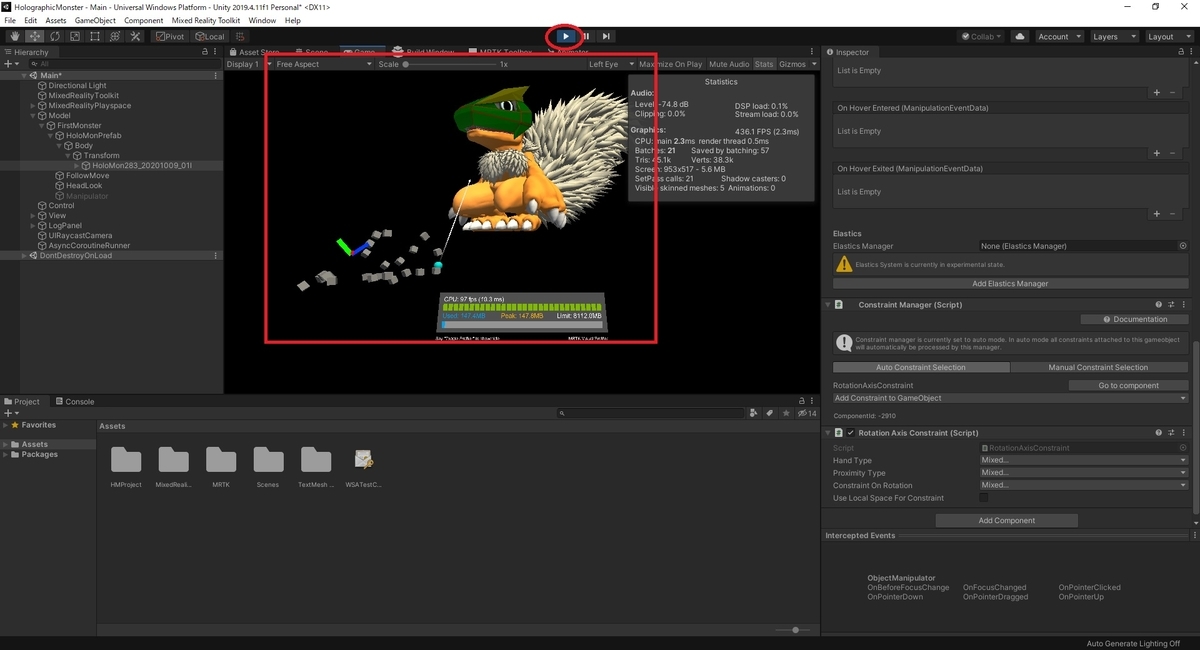Select the Hand tool in toolbar
Screen dimensions: 1200x650
(15, 36)
